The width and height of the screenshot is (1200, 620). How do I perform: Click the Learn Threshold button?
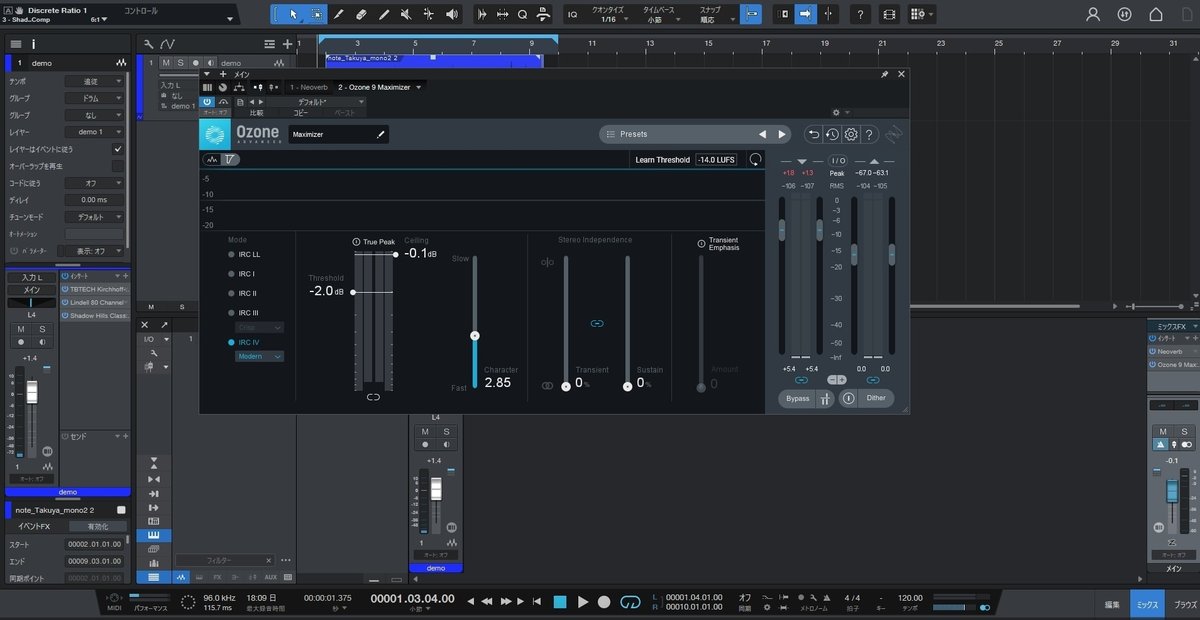pos(661,159)
